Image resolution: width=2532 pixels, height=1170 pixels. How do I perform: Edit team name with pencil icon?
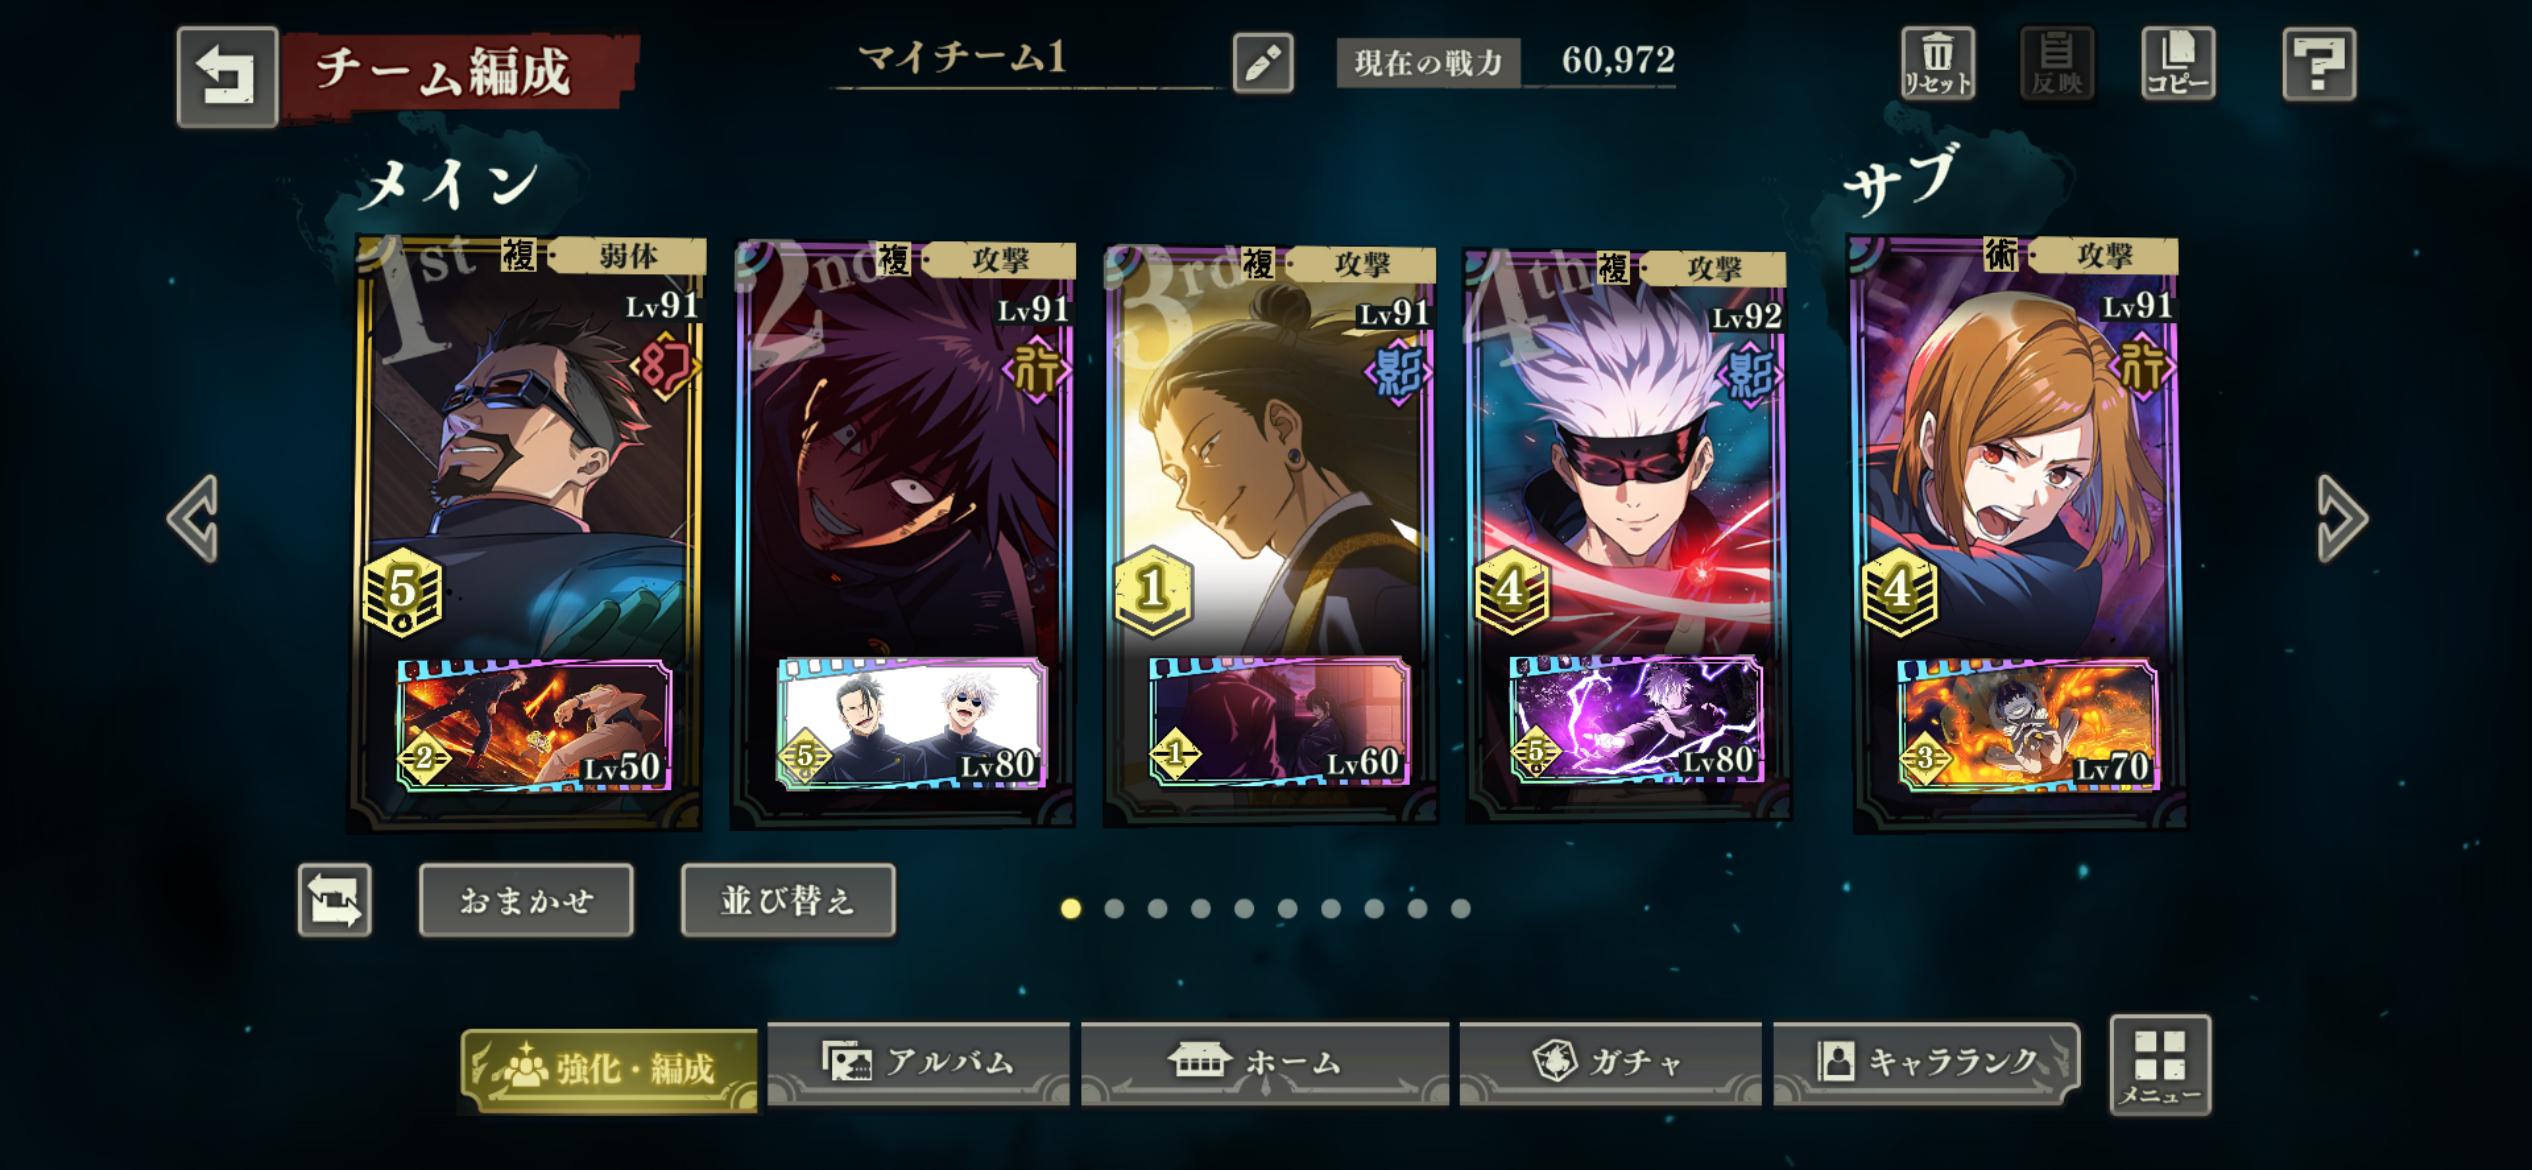pos(1263,63)
